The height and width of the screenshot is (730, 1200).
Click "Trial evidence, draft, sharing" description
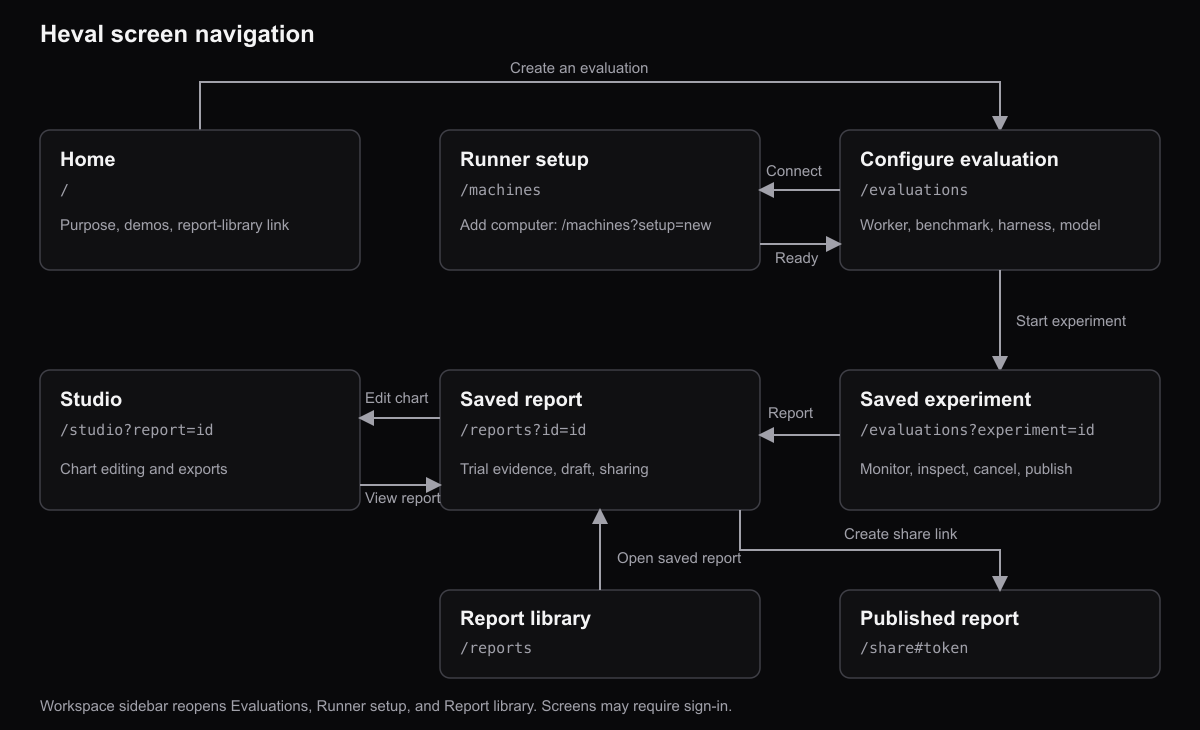coord(554,469)
